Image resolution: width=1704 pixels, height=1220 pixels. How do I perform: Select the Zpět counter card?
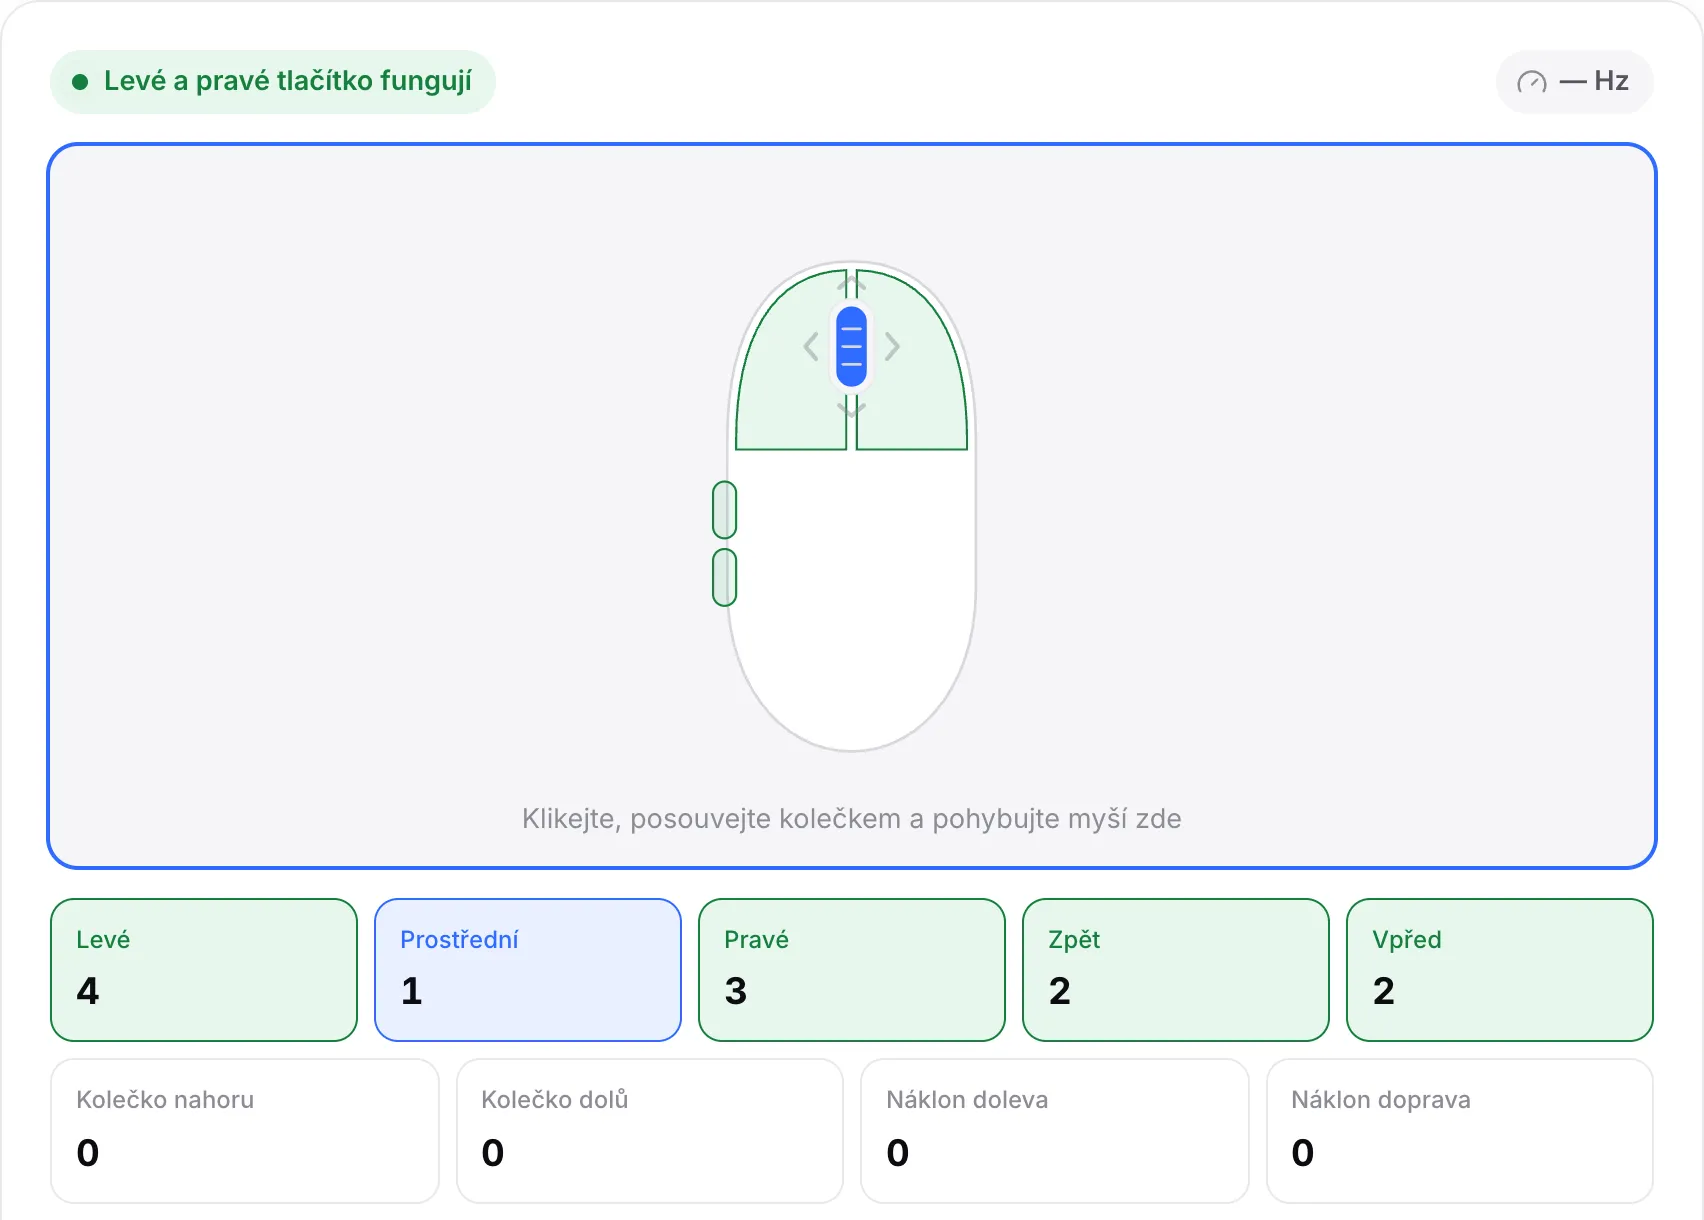[x=1176, y=970]
